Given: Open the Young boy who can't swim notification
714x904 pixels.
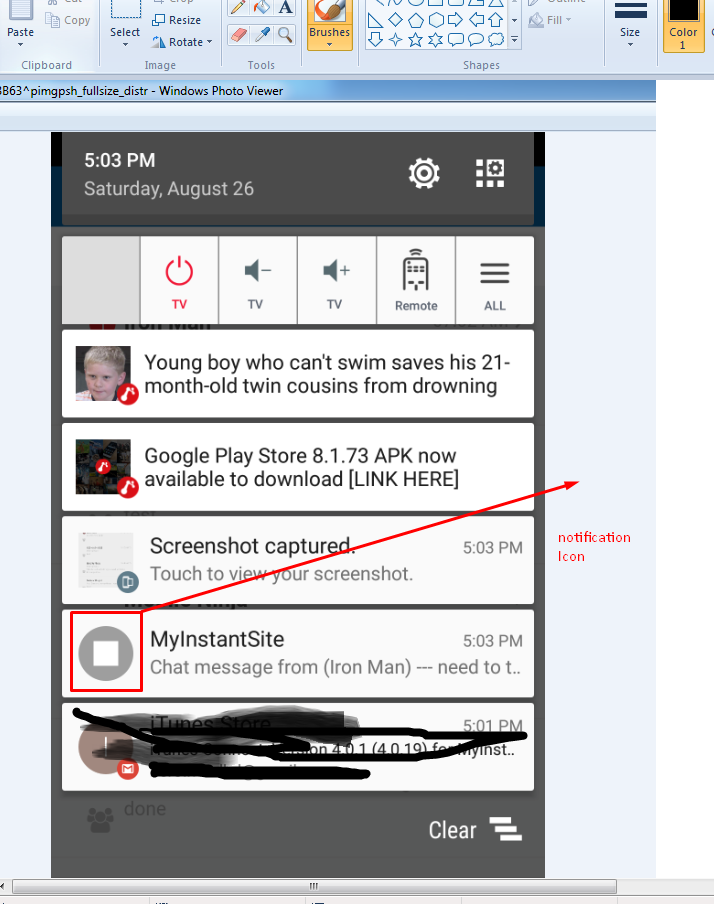Looking at the screenshot, I should tap(298, 374).
